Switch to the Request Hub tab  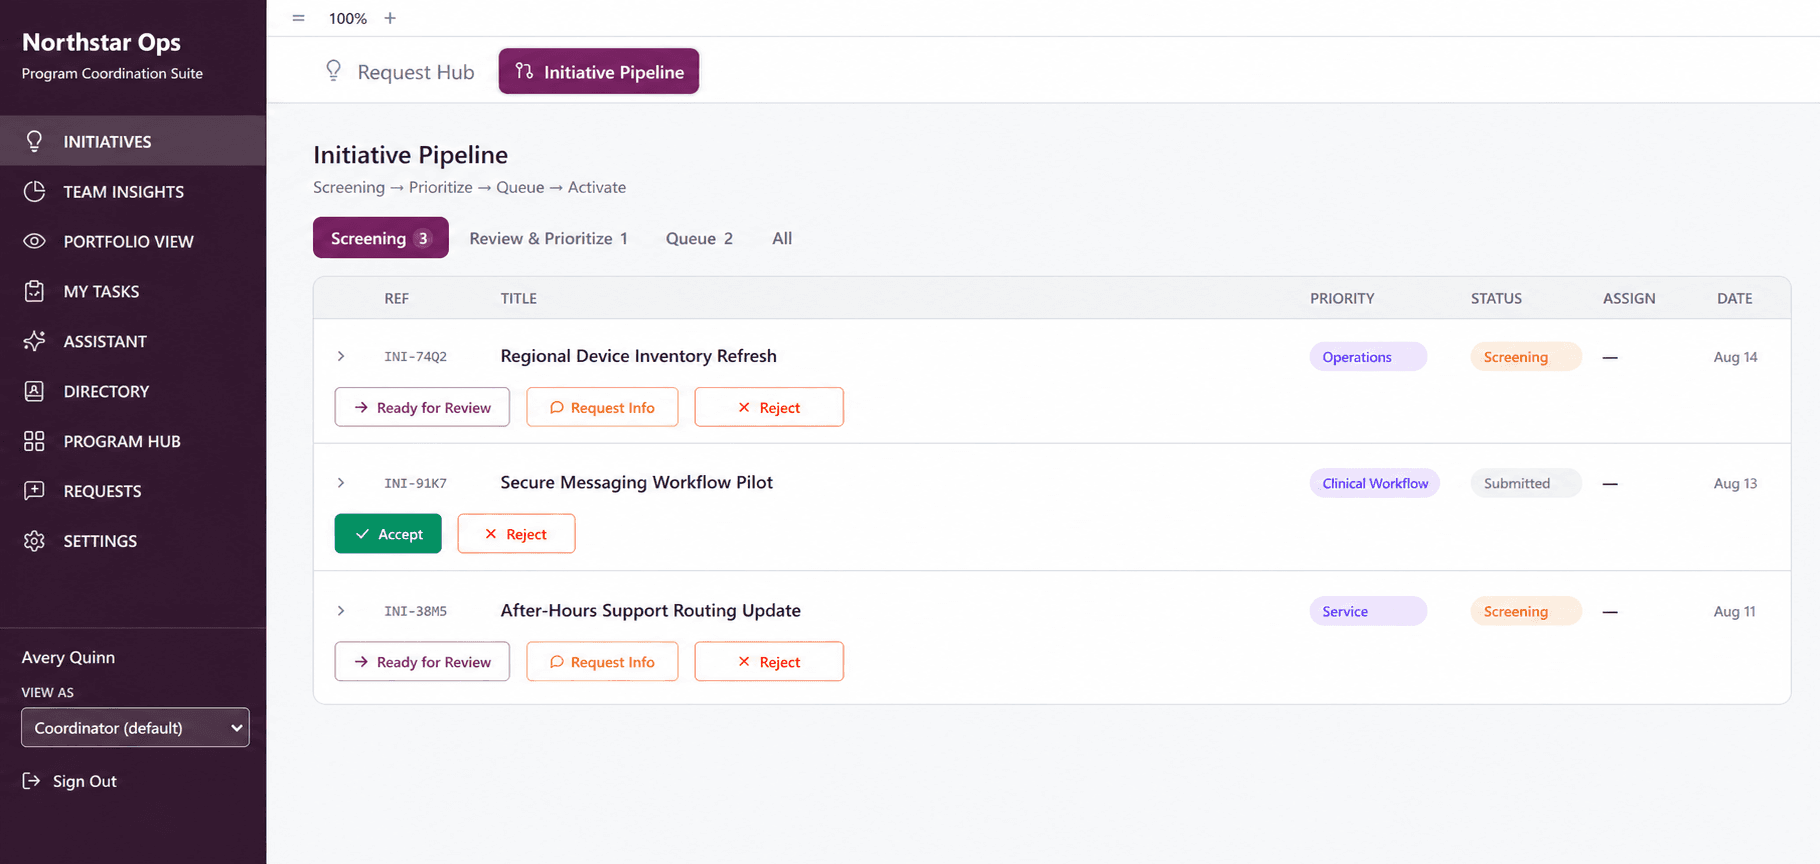tap(399, 72)
